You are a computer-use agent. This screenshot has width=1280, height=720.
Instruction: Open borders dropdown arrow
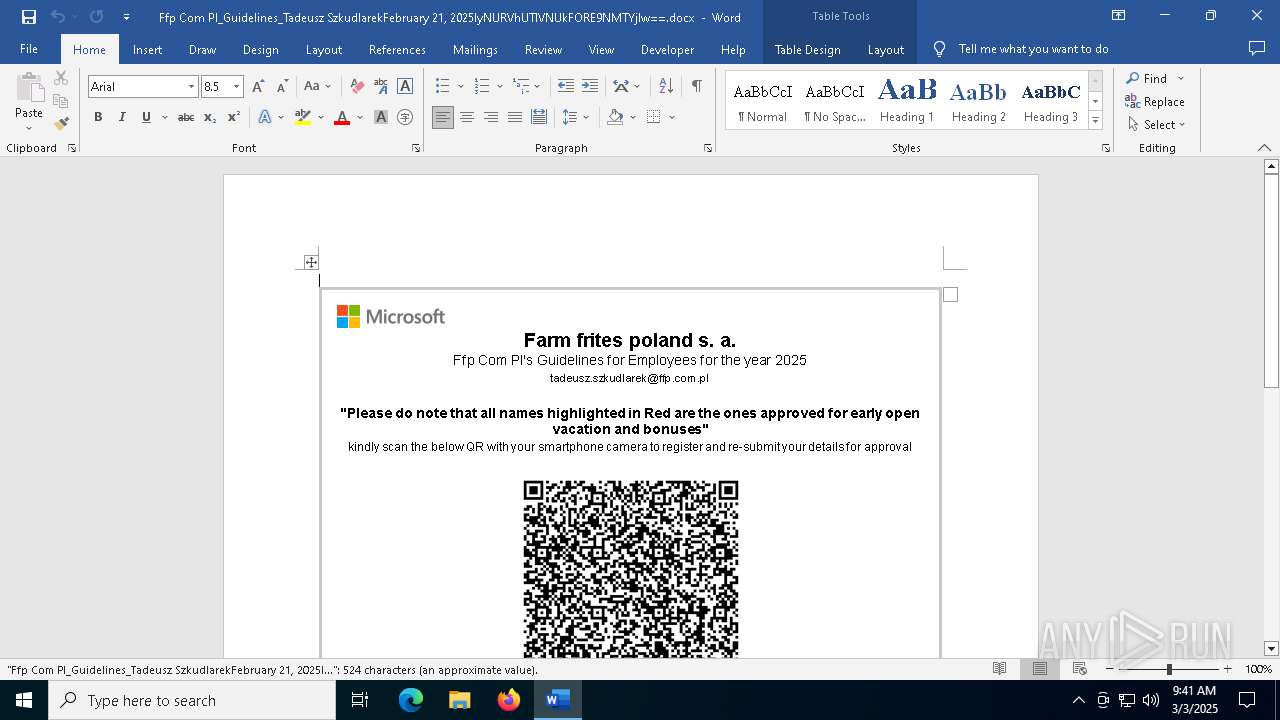[x=672, y=117]
